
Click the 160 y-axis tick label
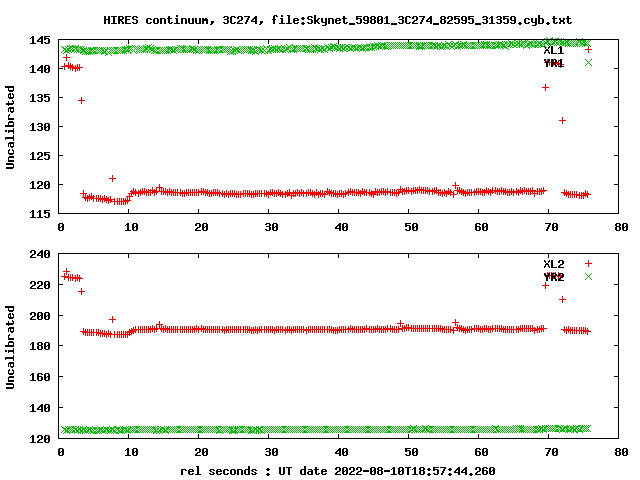[40, 378]
